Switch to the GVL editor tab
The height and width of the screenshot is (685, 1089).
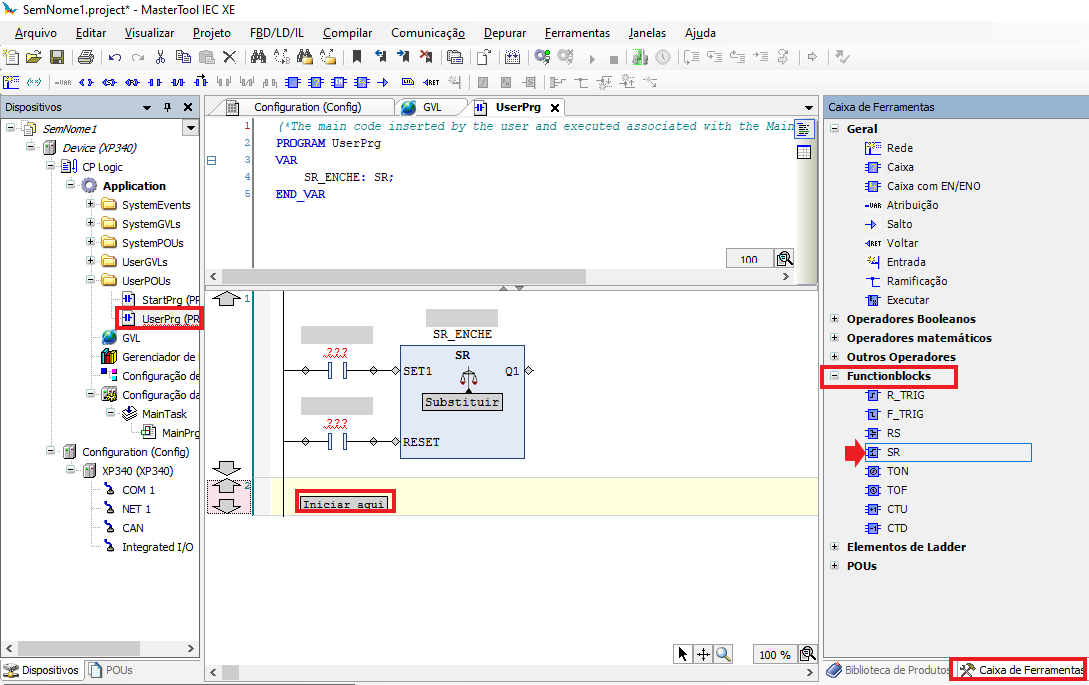click(430, 107)
